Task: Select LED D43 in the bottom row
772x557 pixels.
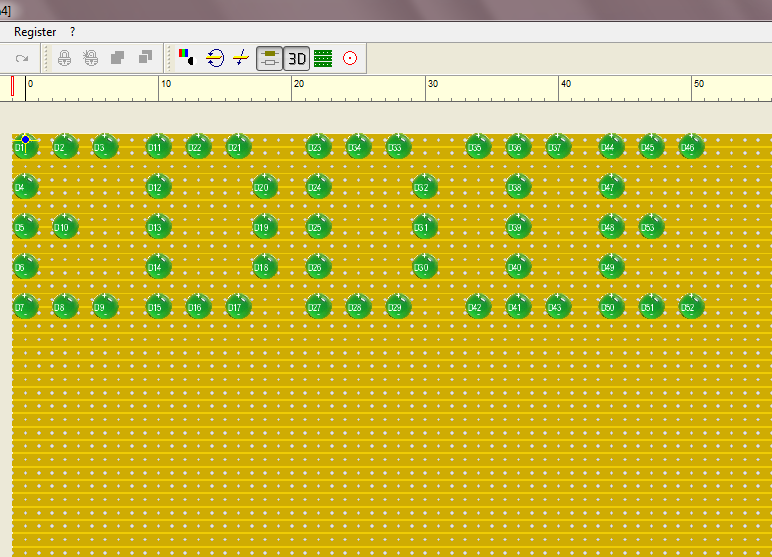Action: point(558,306)
